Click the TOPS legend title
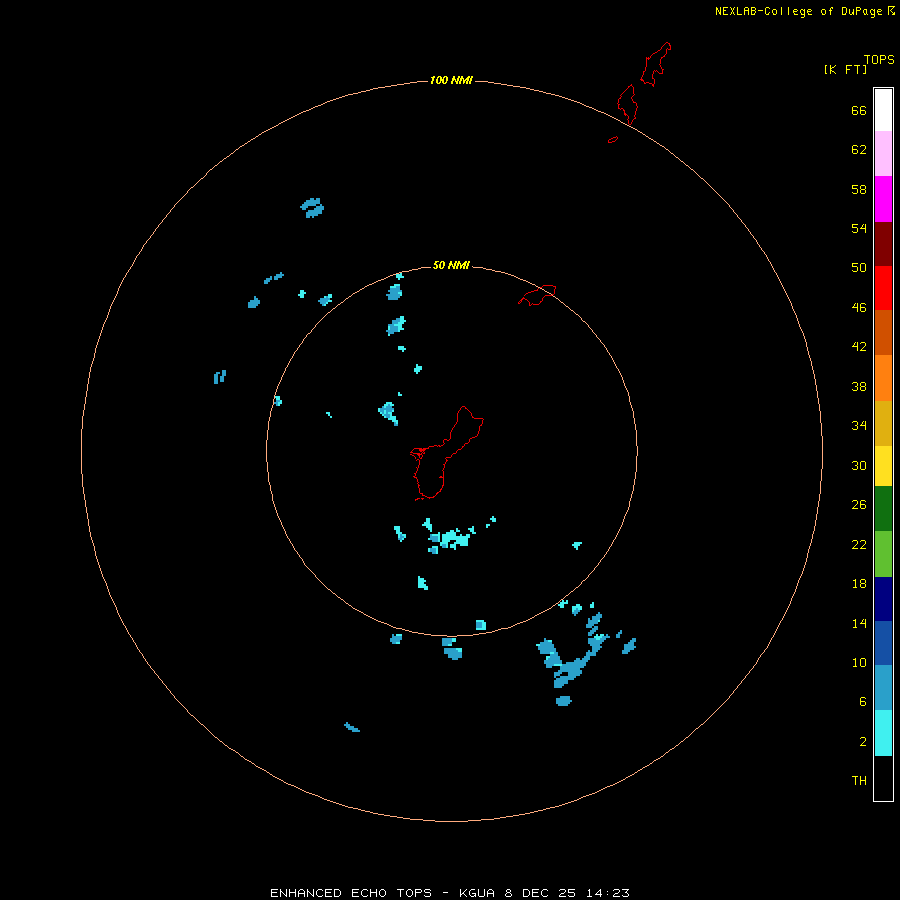The image size is (900, 900). tap(879, 60)
